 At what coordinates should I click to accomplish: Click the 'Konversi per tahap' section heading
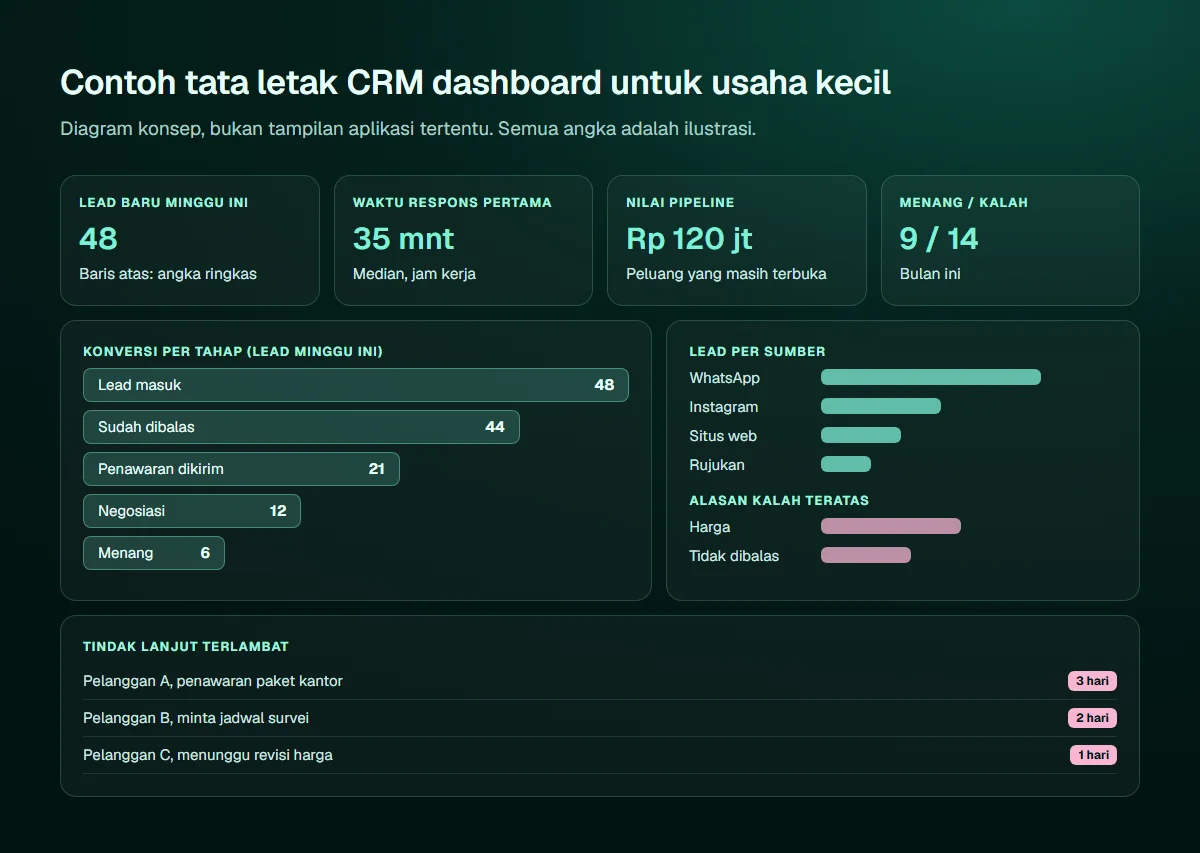[x=233, y=352]
